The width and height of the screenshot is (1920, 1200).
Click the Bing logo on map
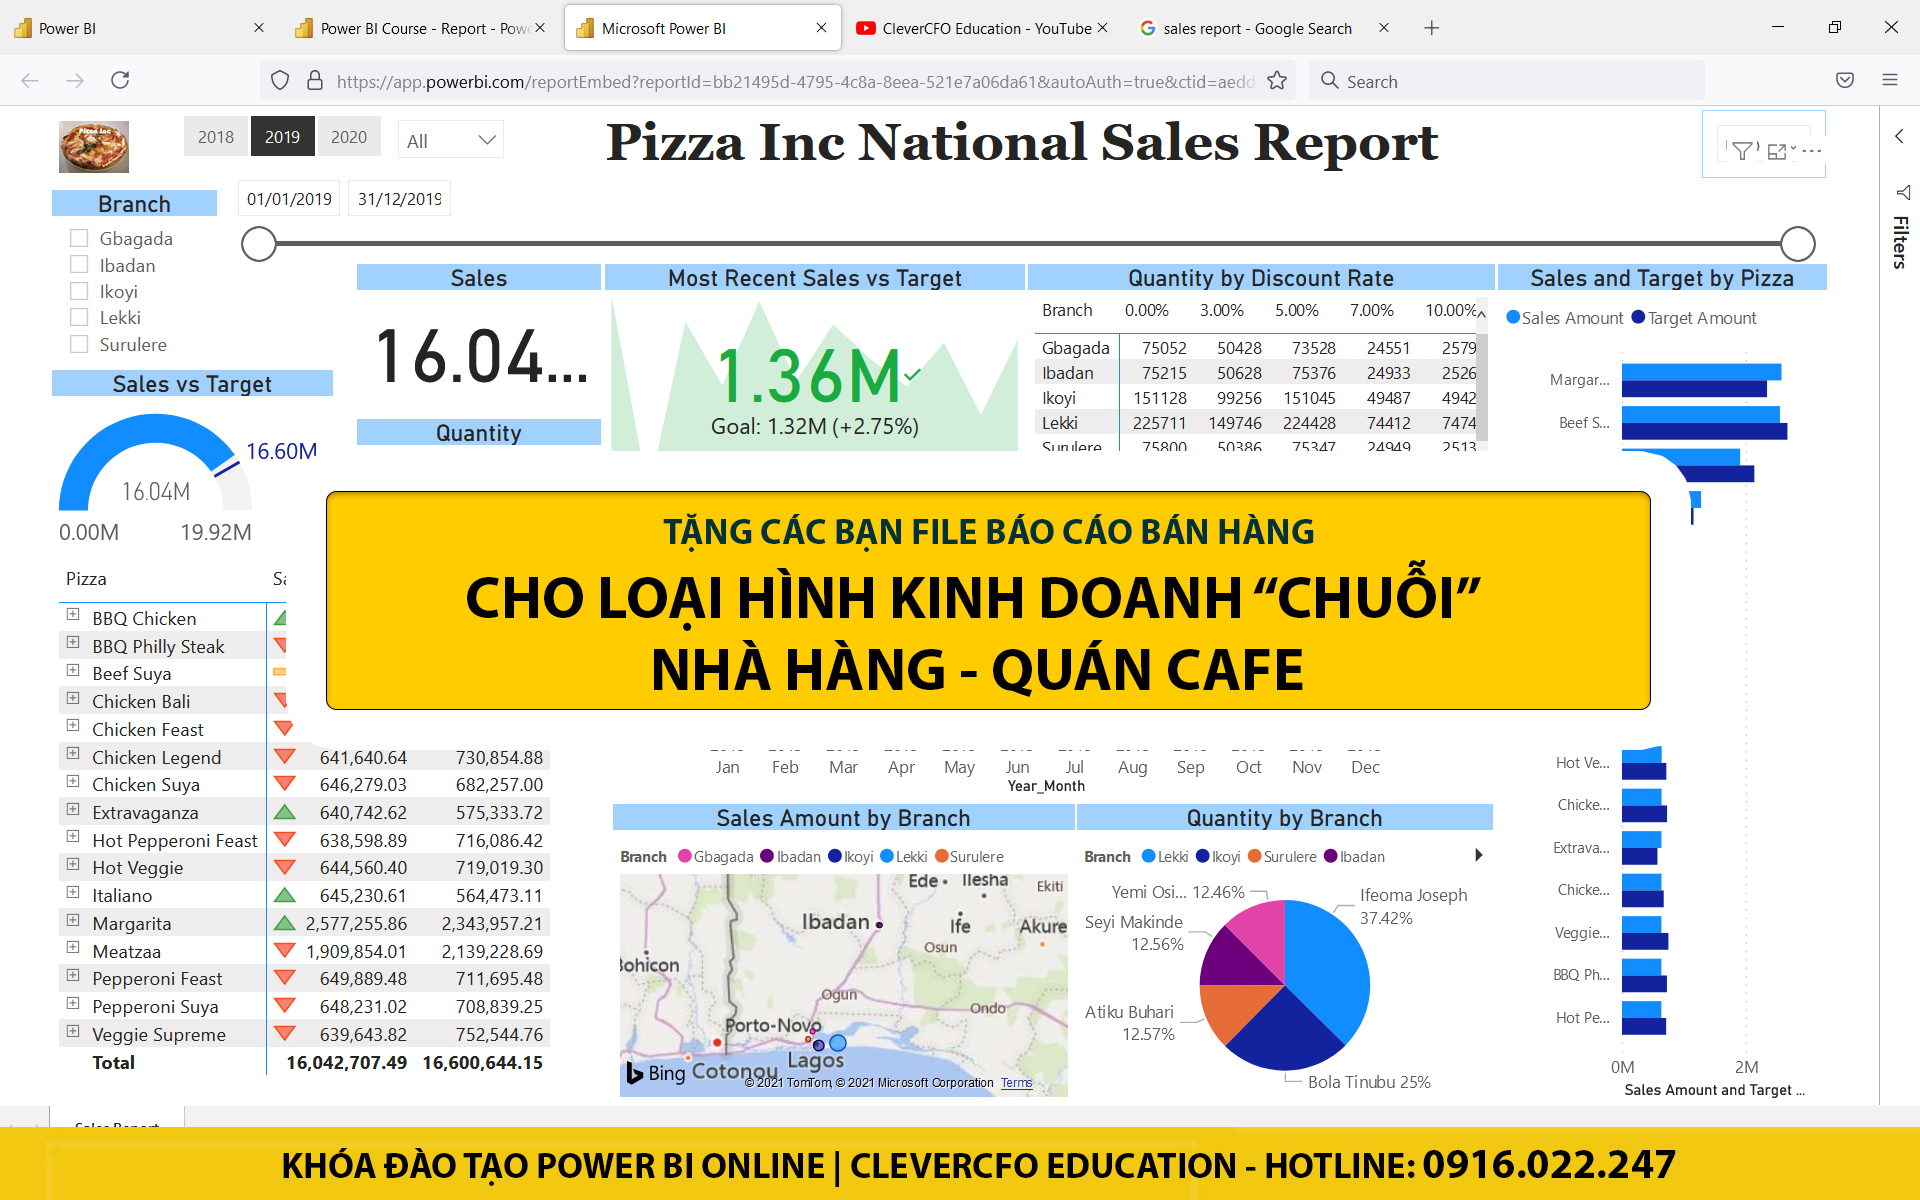point(656,1073)
